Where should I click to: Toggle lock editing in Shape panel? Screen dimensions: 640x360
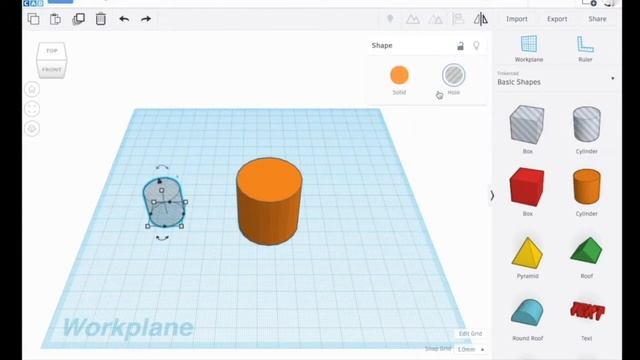[x=460, y=46]
